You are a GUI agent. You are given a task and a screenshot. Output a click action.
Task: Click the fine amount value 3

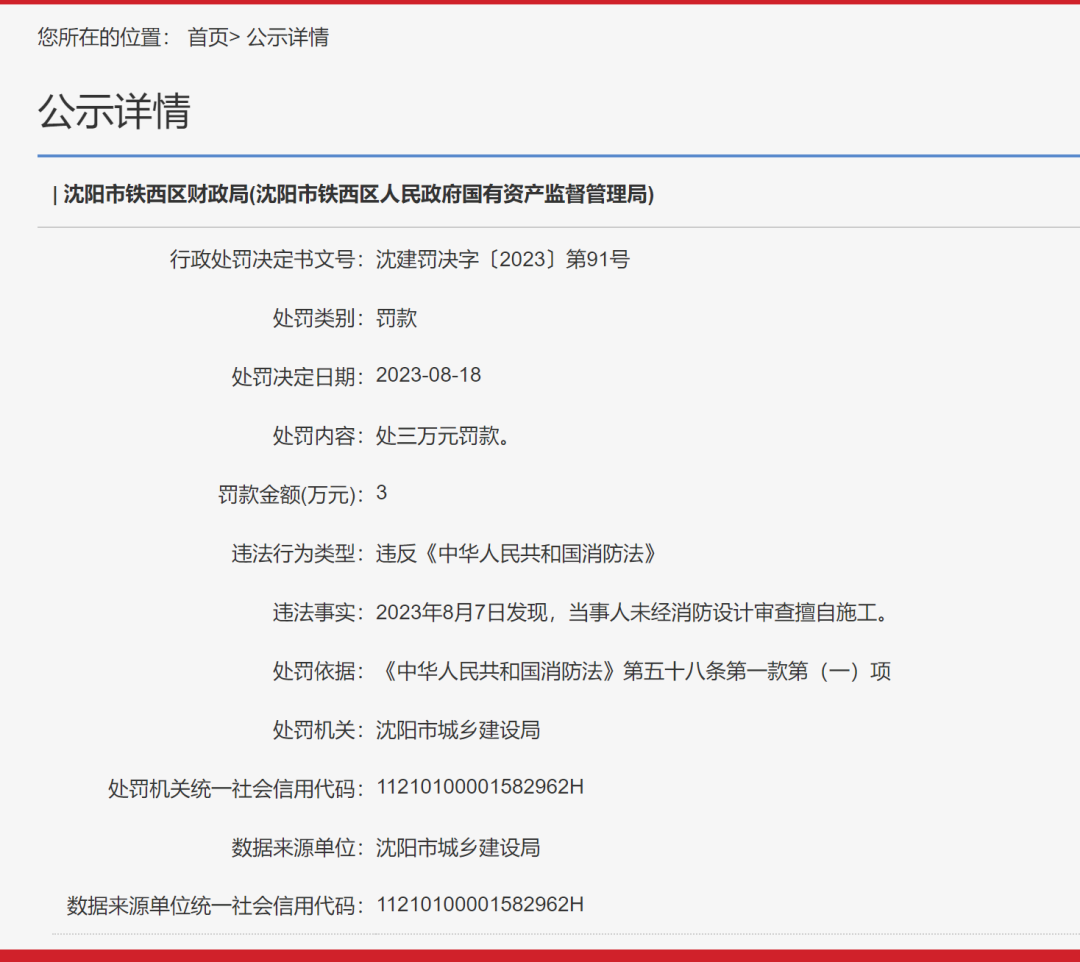pos(381,493)
